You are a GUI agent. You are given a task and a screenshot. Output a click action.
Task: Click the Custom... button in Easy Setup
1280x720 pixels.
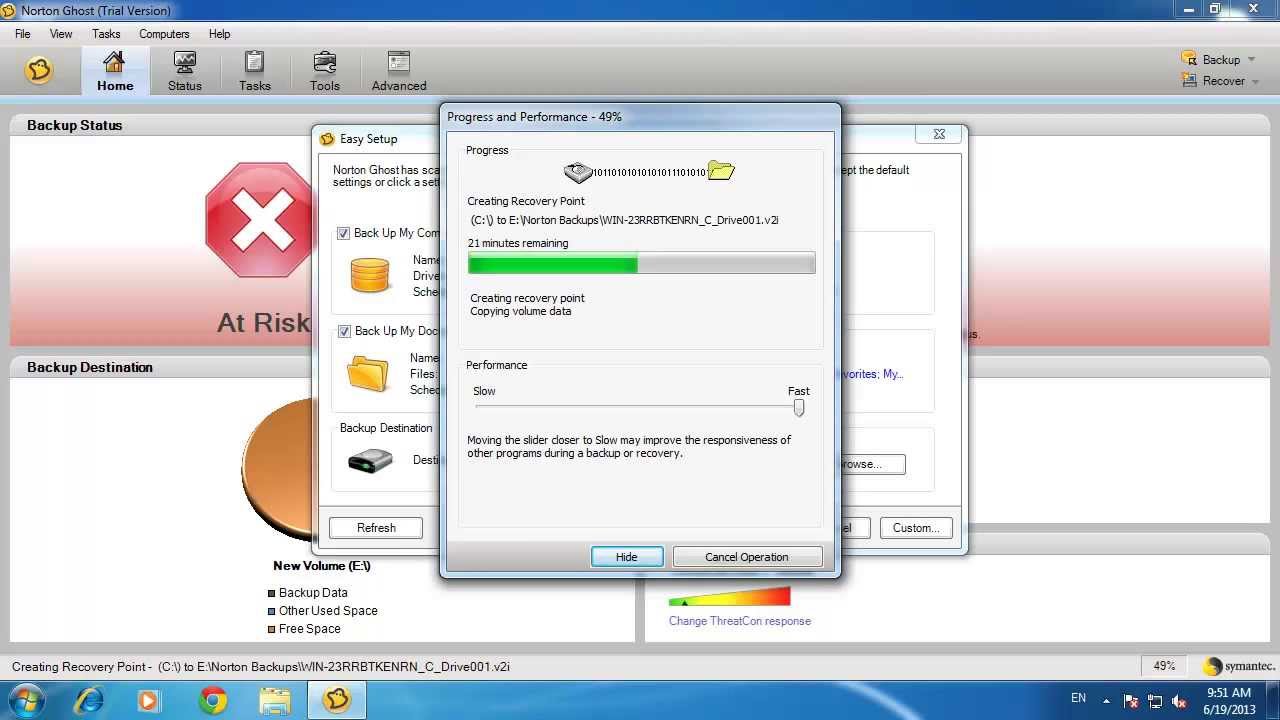[916, 528]
